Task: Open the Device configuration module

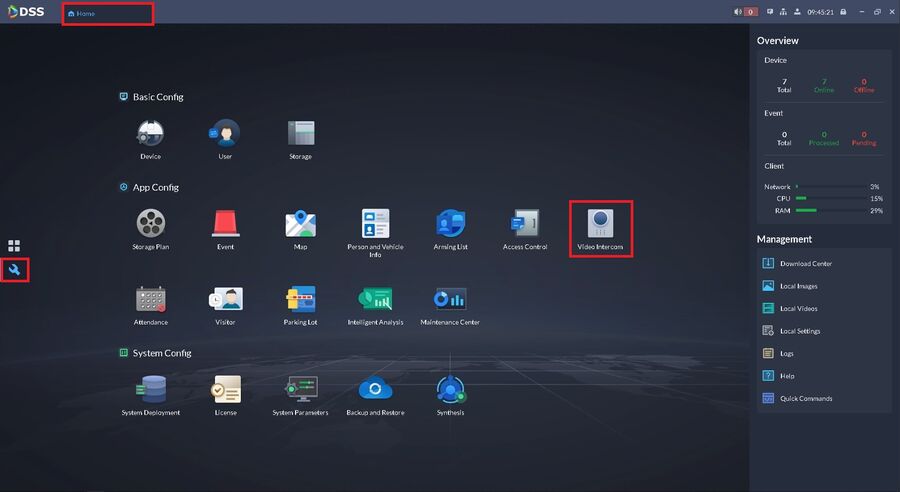Action: 150,139
